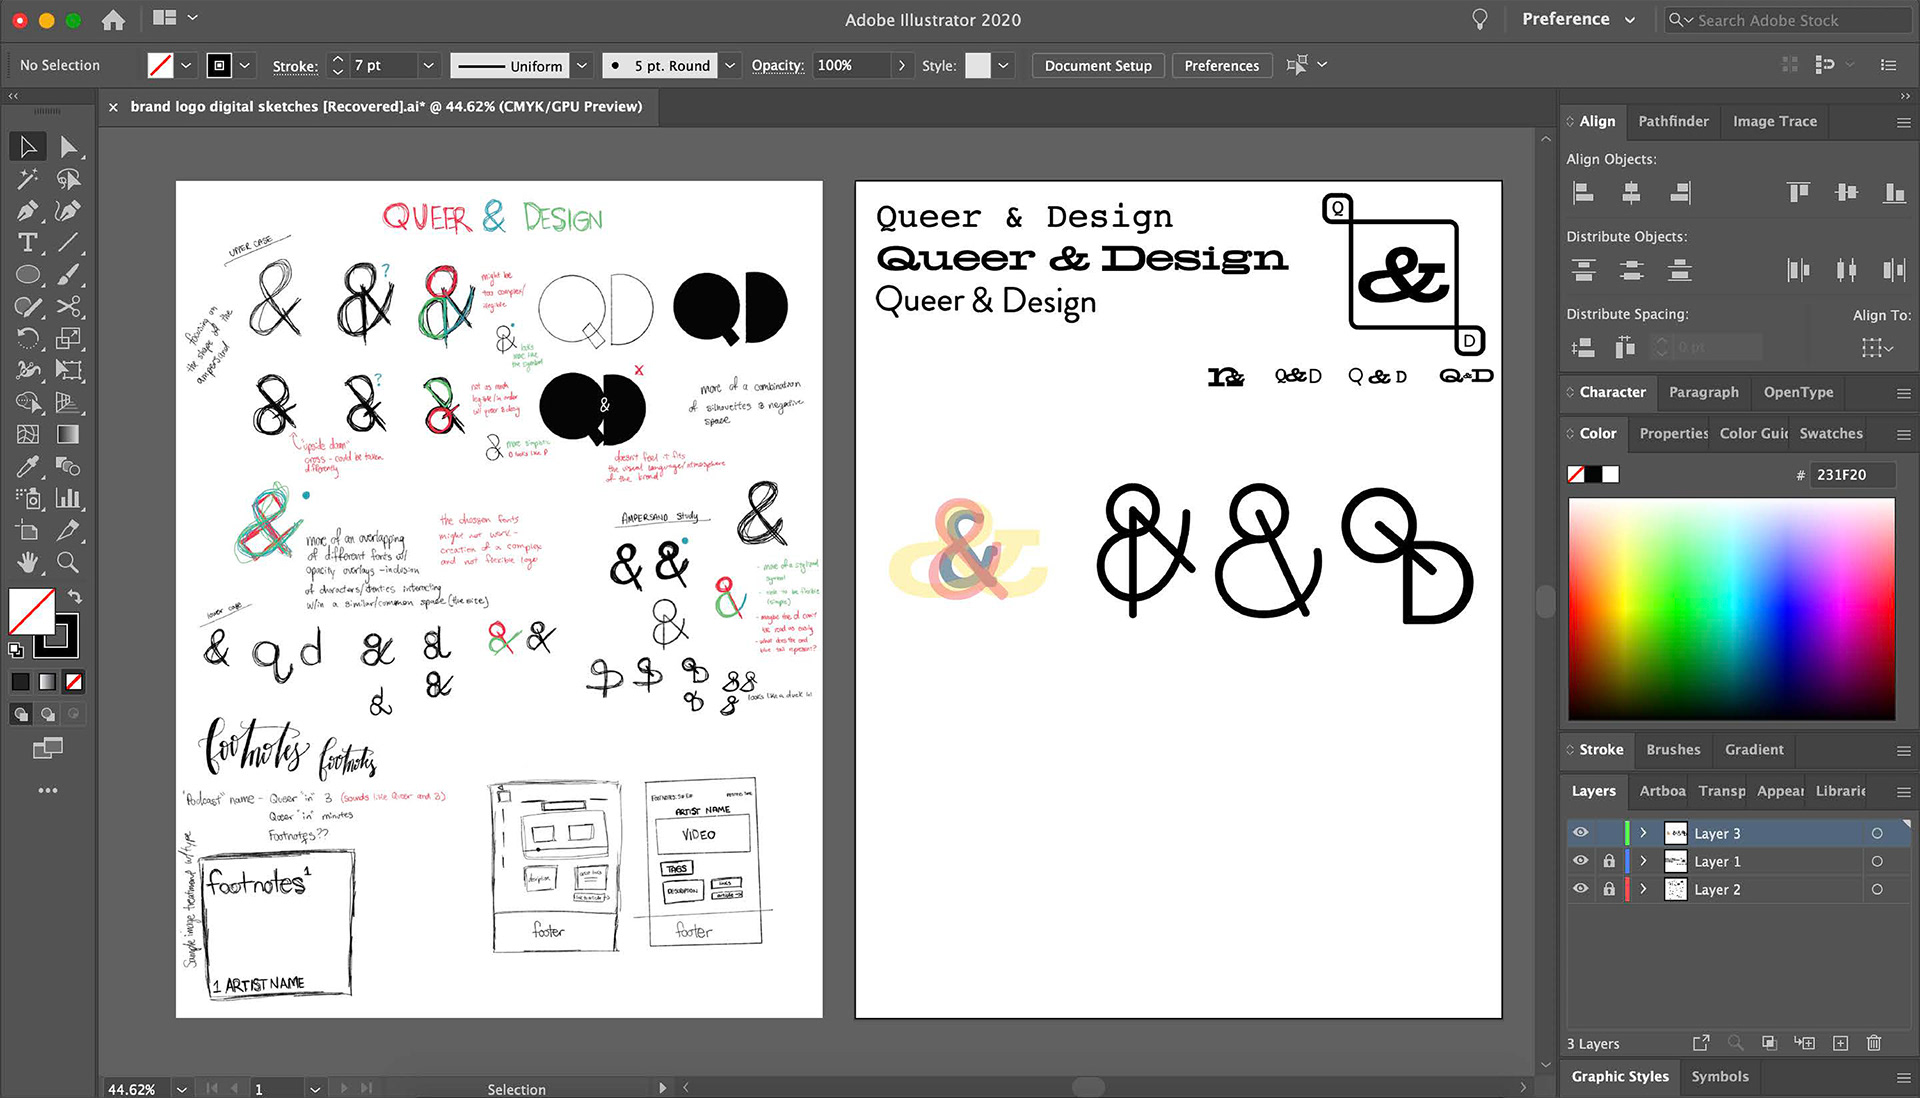Open Align panel menu hamburger
The width and height of the screenshot is (1920, 1098).
click(1903, 122)
